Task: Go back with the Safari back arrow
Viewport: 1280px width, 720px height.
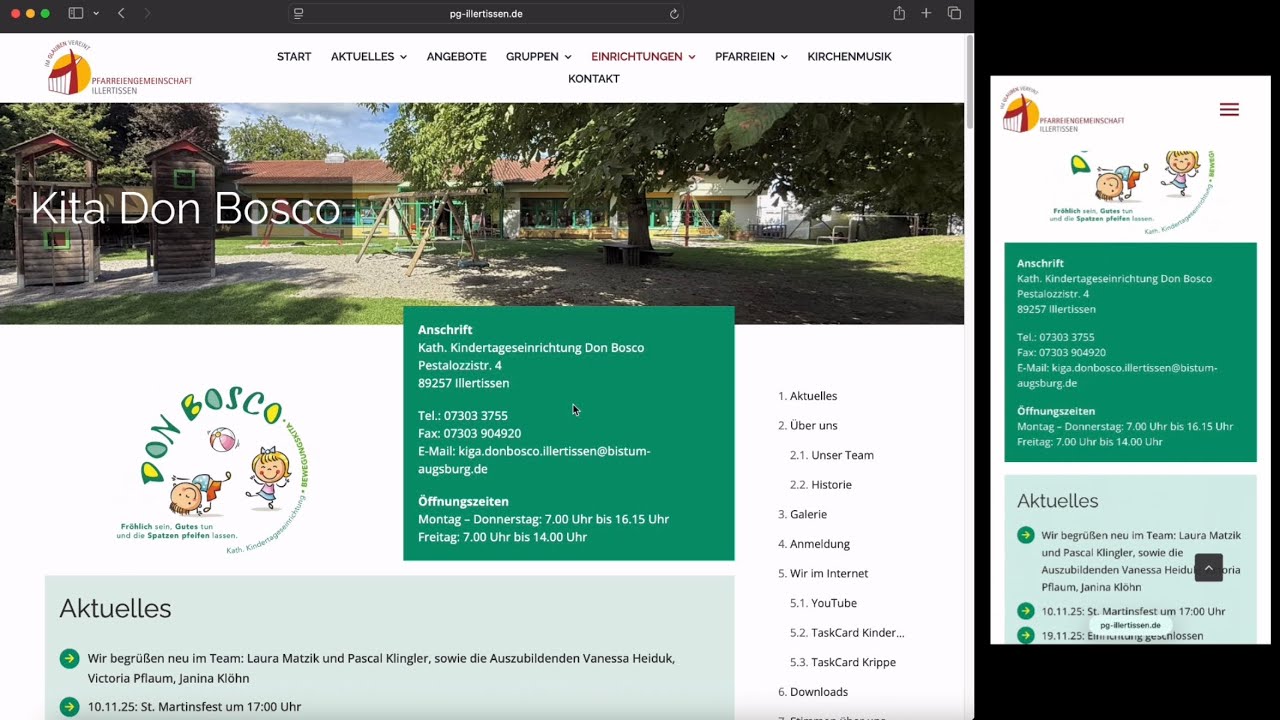Action: pyautogui.click(x=121, y=13)
